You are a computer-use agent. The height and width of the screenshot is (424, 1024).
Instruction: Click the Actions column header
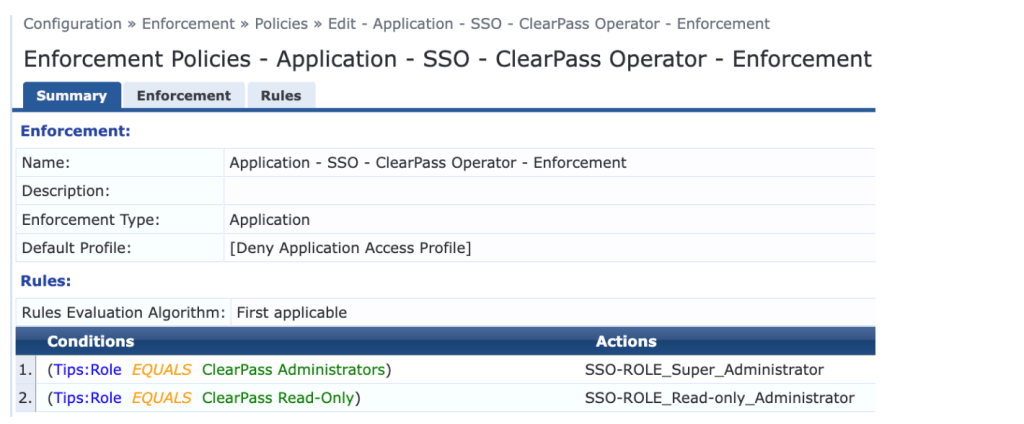626,342
